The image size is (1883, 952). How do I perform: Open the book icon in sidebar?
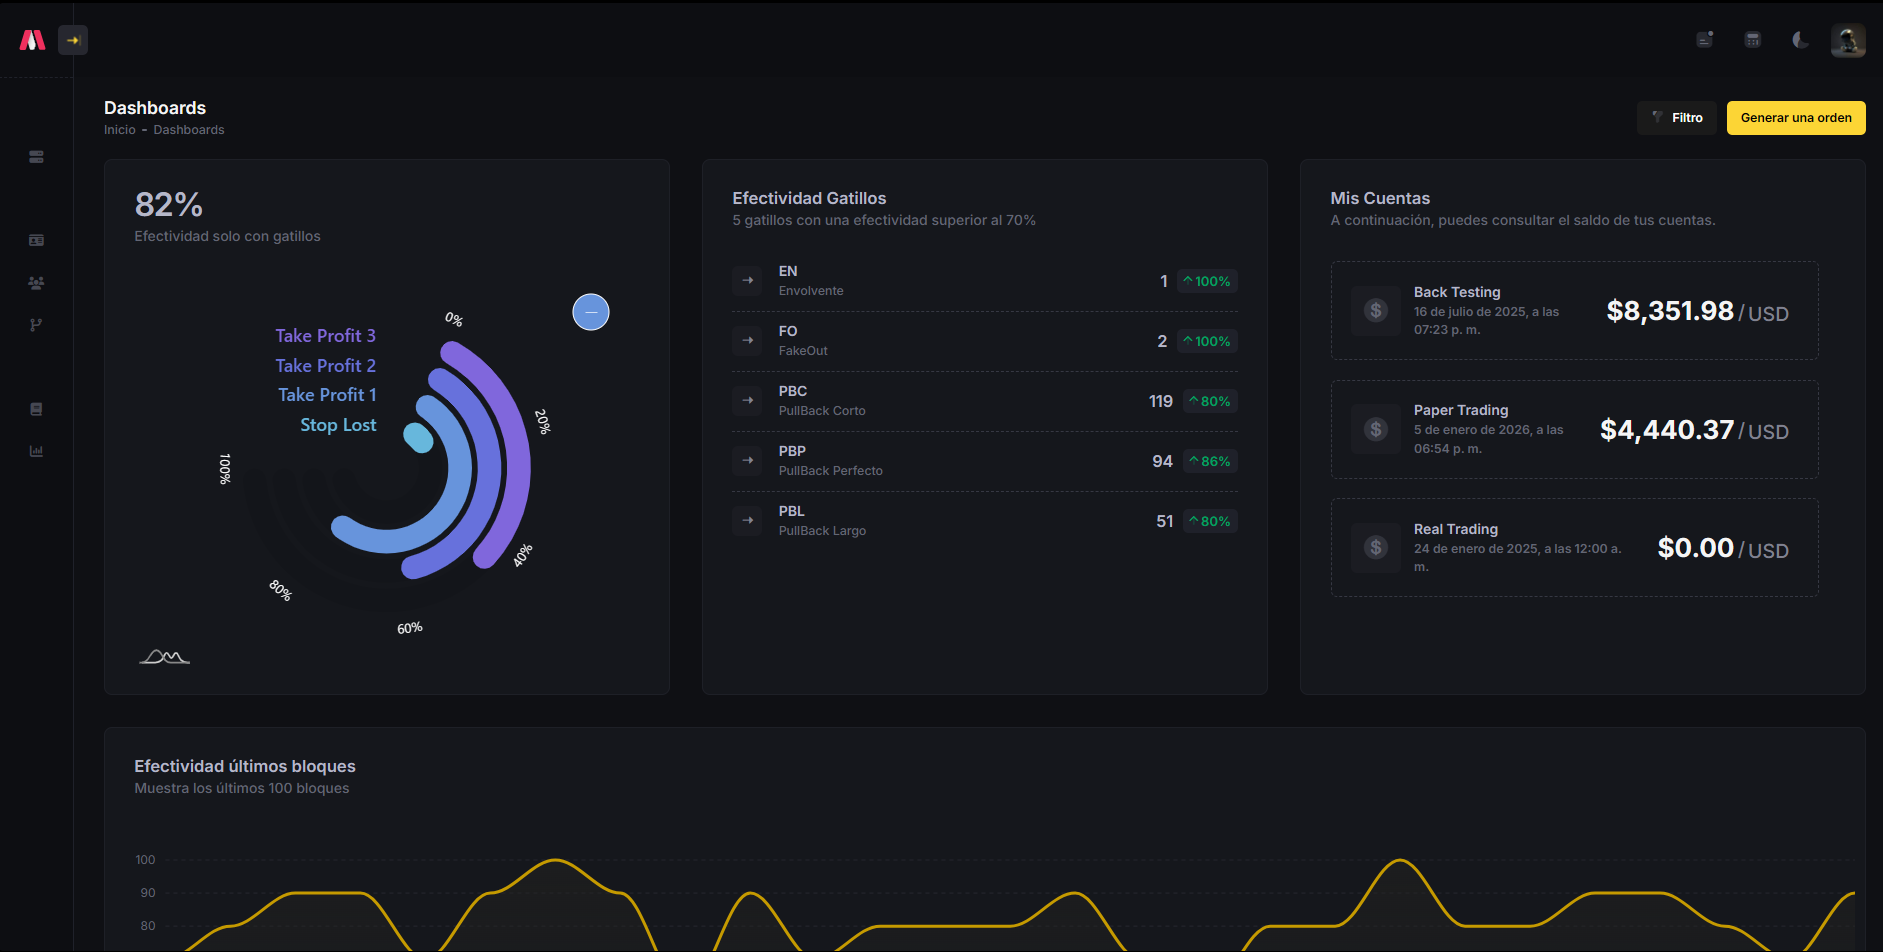(36, 409)
